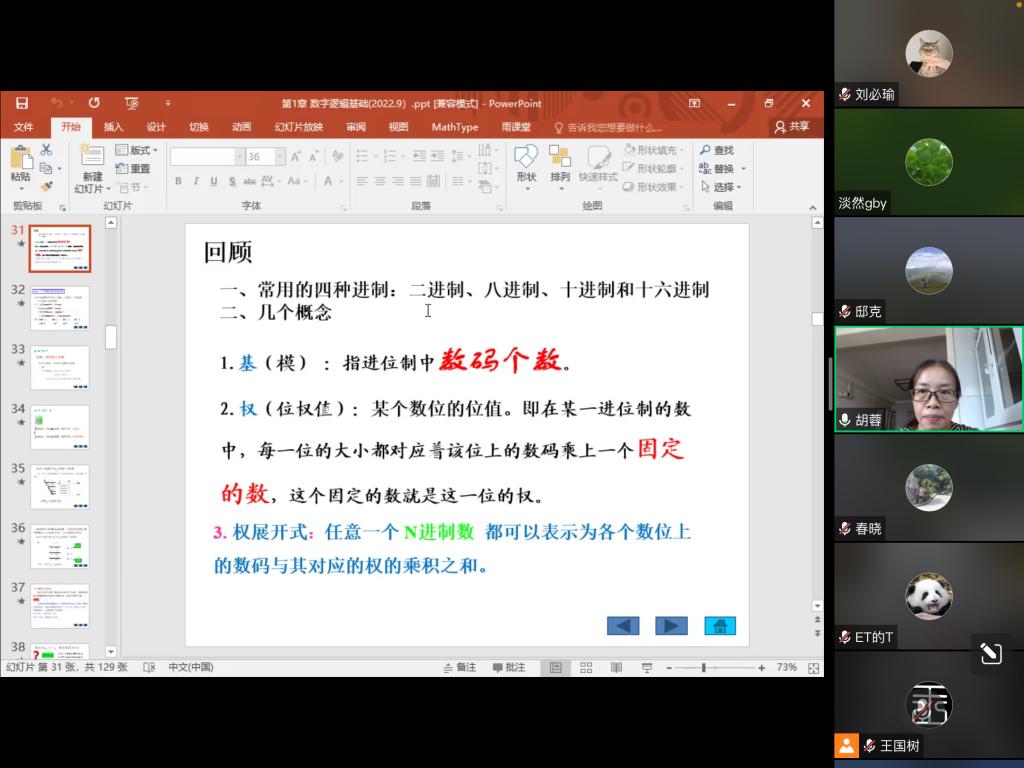Toggle Notes (备注) pane in status bar
Screen dimensions: 1024x768
click(x=459, y=667)
